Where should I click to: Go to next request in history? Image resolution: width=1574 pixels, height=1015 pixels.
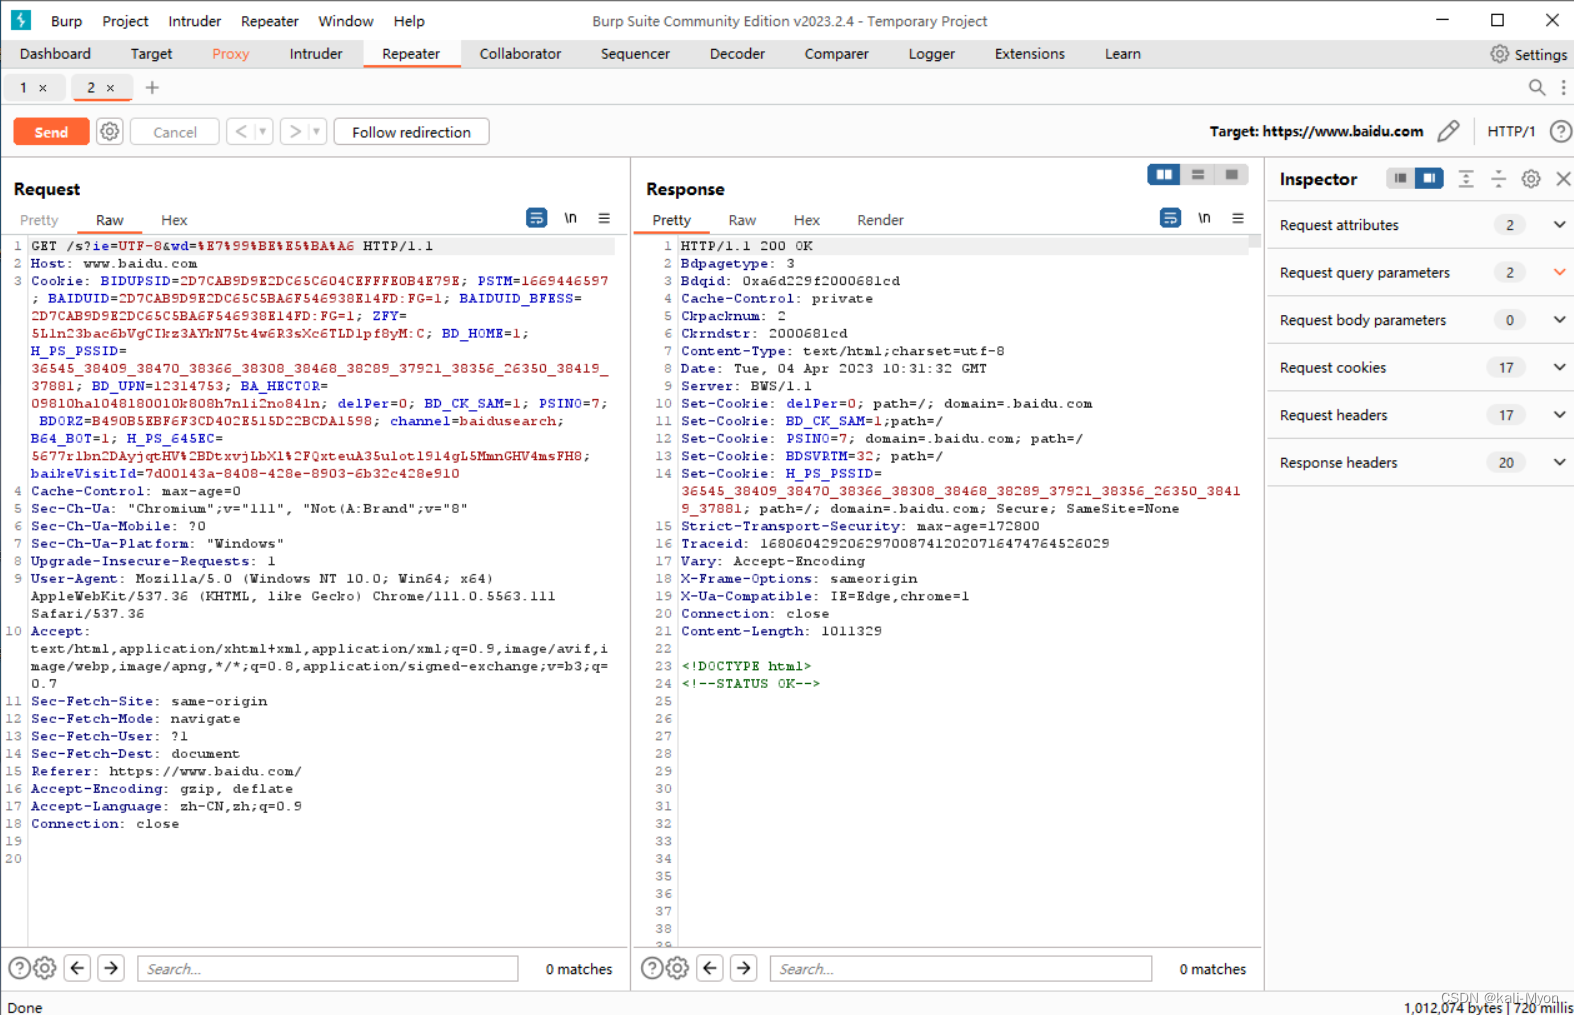(295, 132)
